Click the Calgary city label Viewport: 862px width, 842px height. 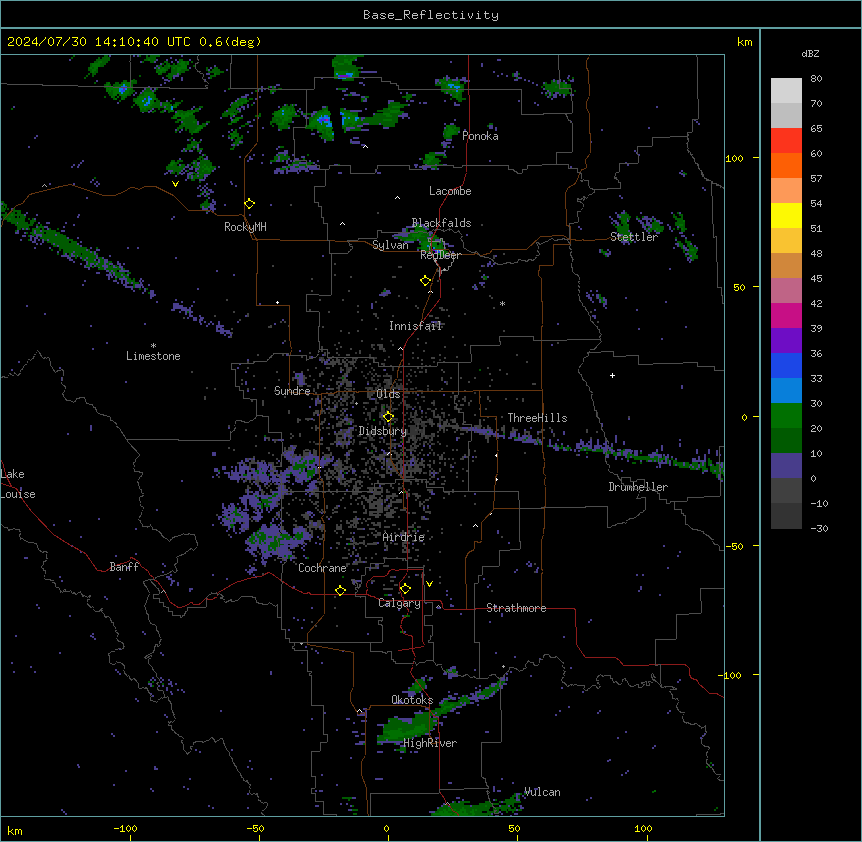[399, 603]
